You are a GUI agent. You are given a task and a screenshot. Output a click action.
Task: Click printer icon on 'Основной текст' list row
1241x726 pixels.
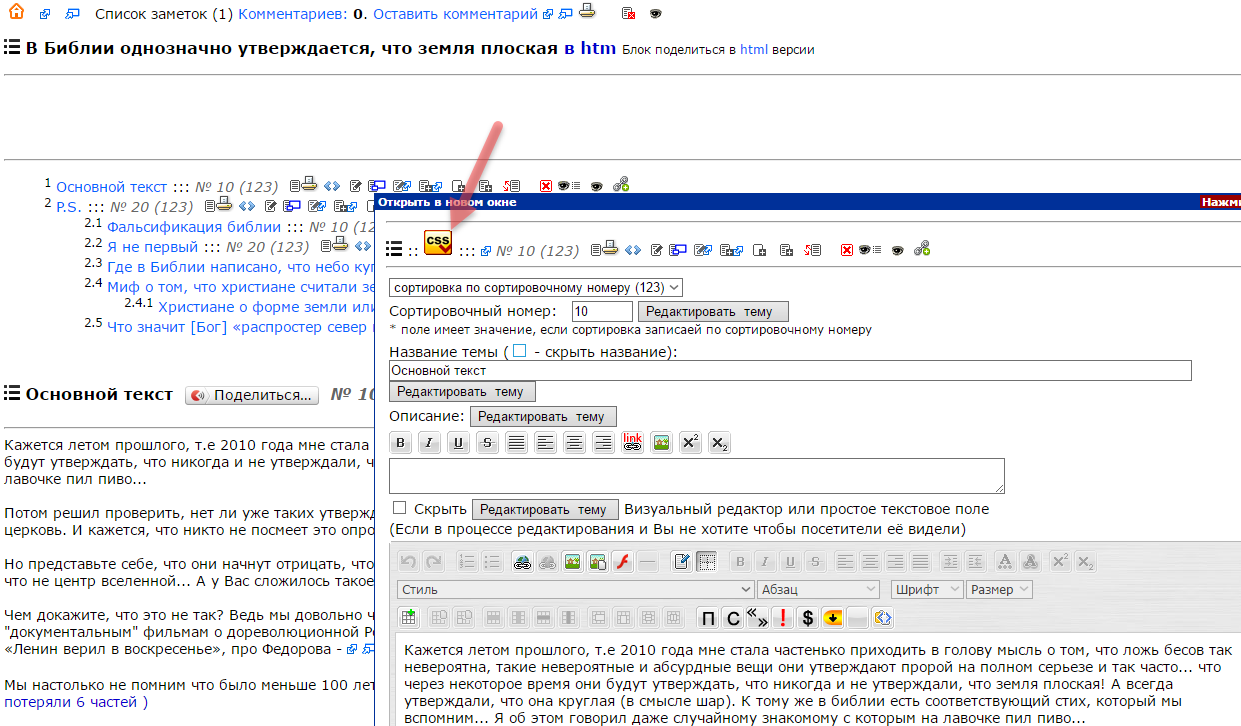click(310, 185)
